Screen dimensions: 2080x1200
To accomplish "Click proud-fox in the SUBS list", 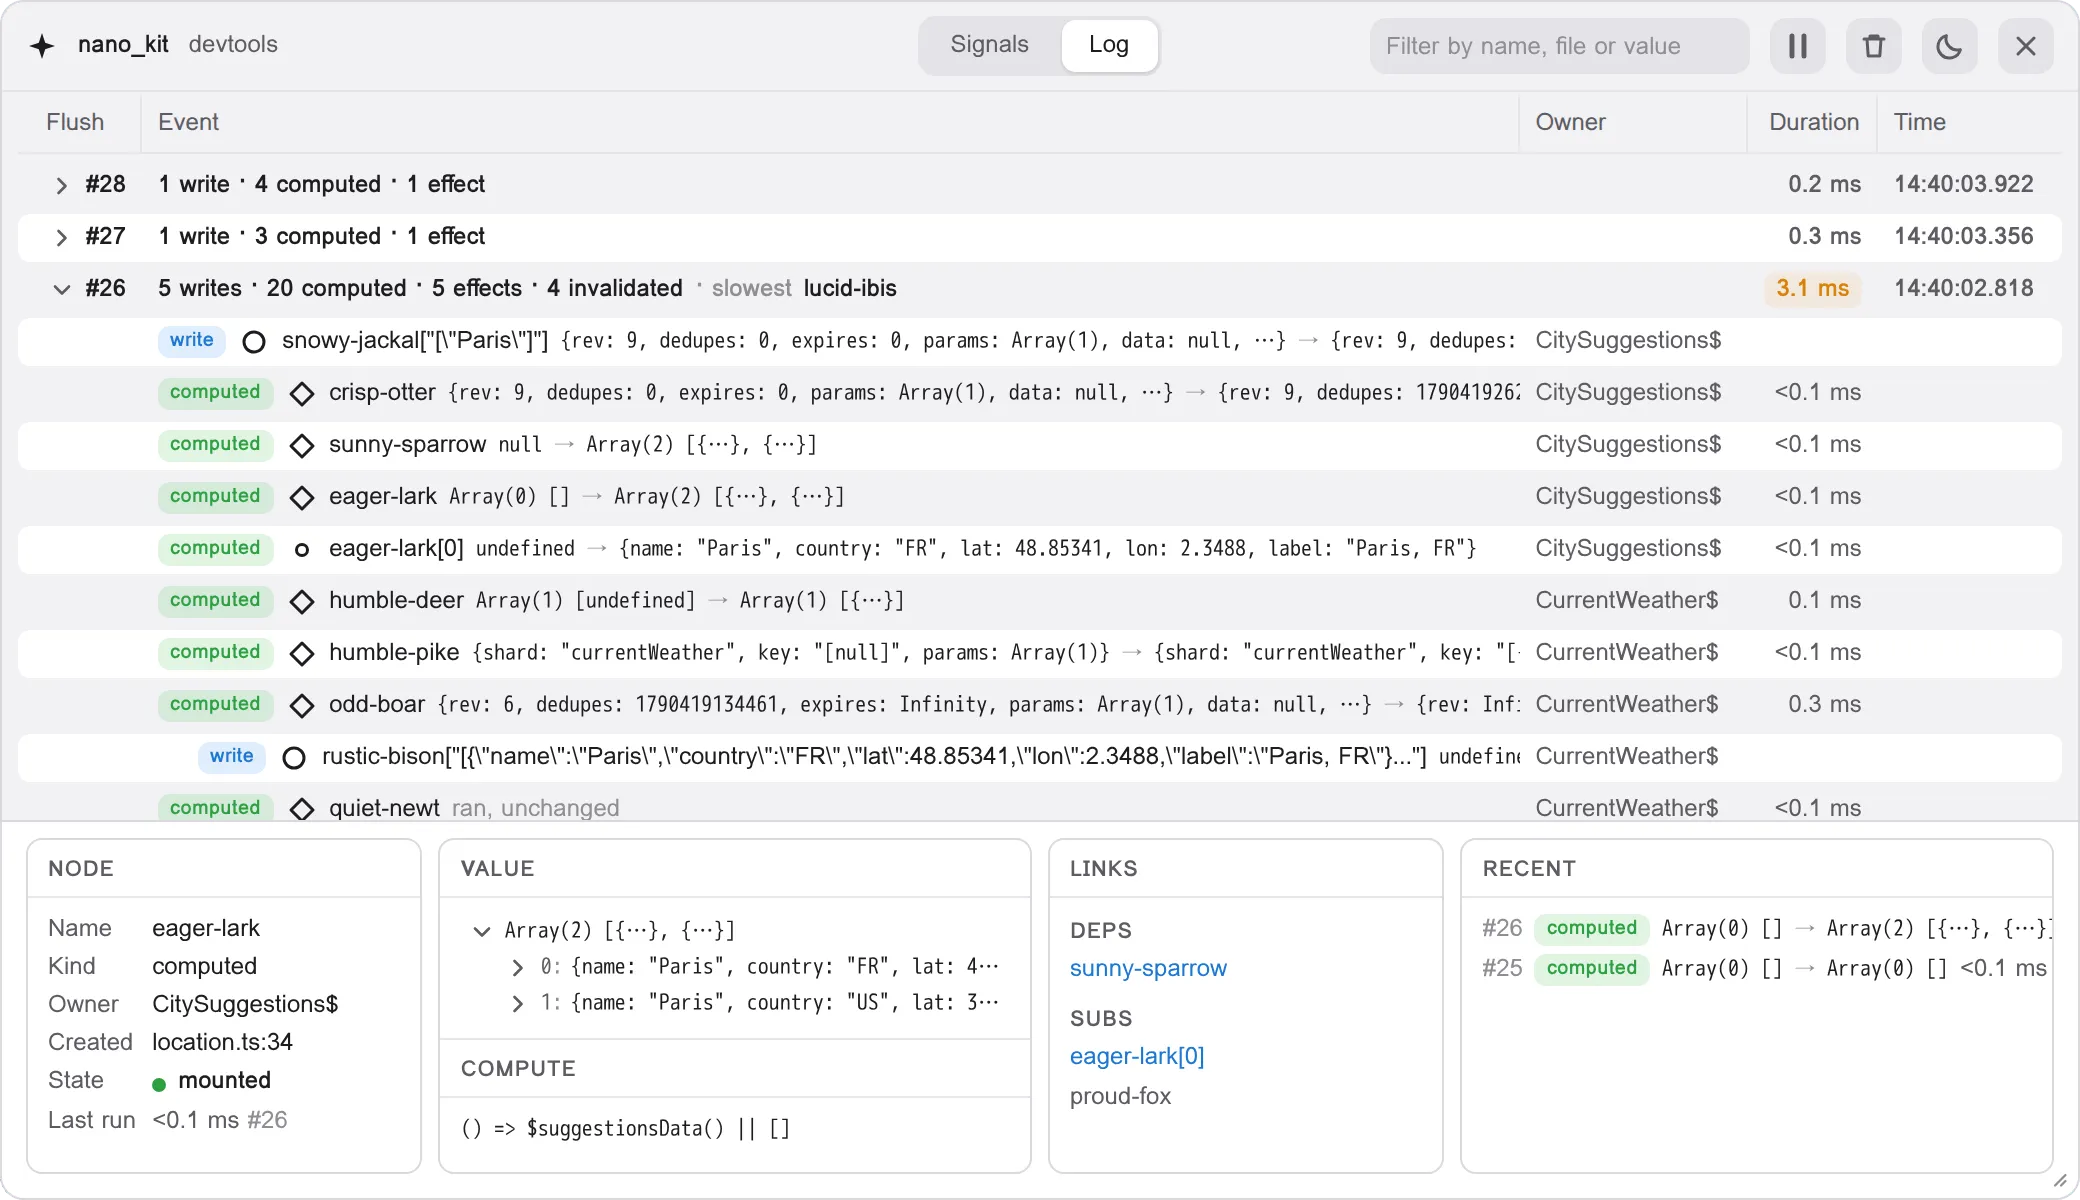I will [x=1120, y=1096].
